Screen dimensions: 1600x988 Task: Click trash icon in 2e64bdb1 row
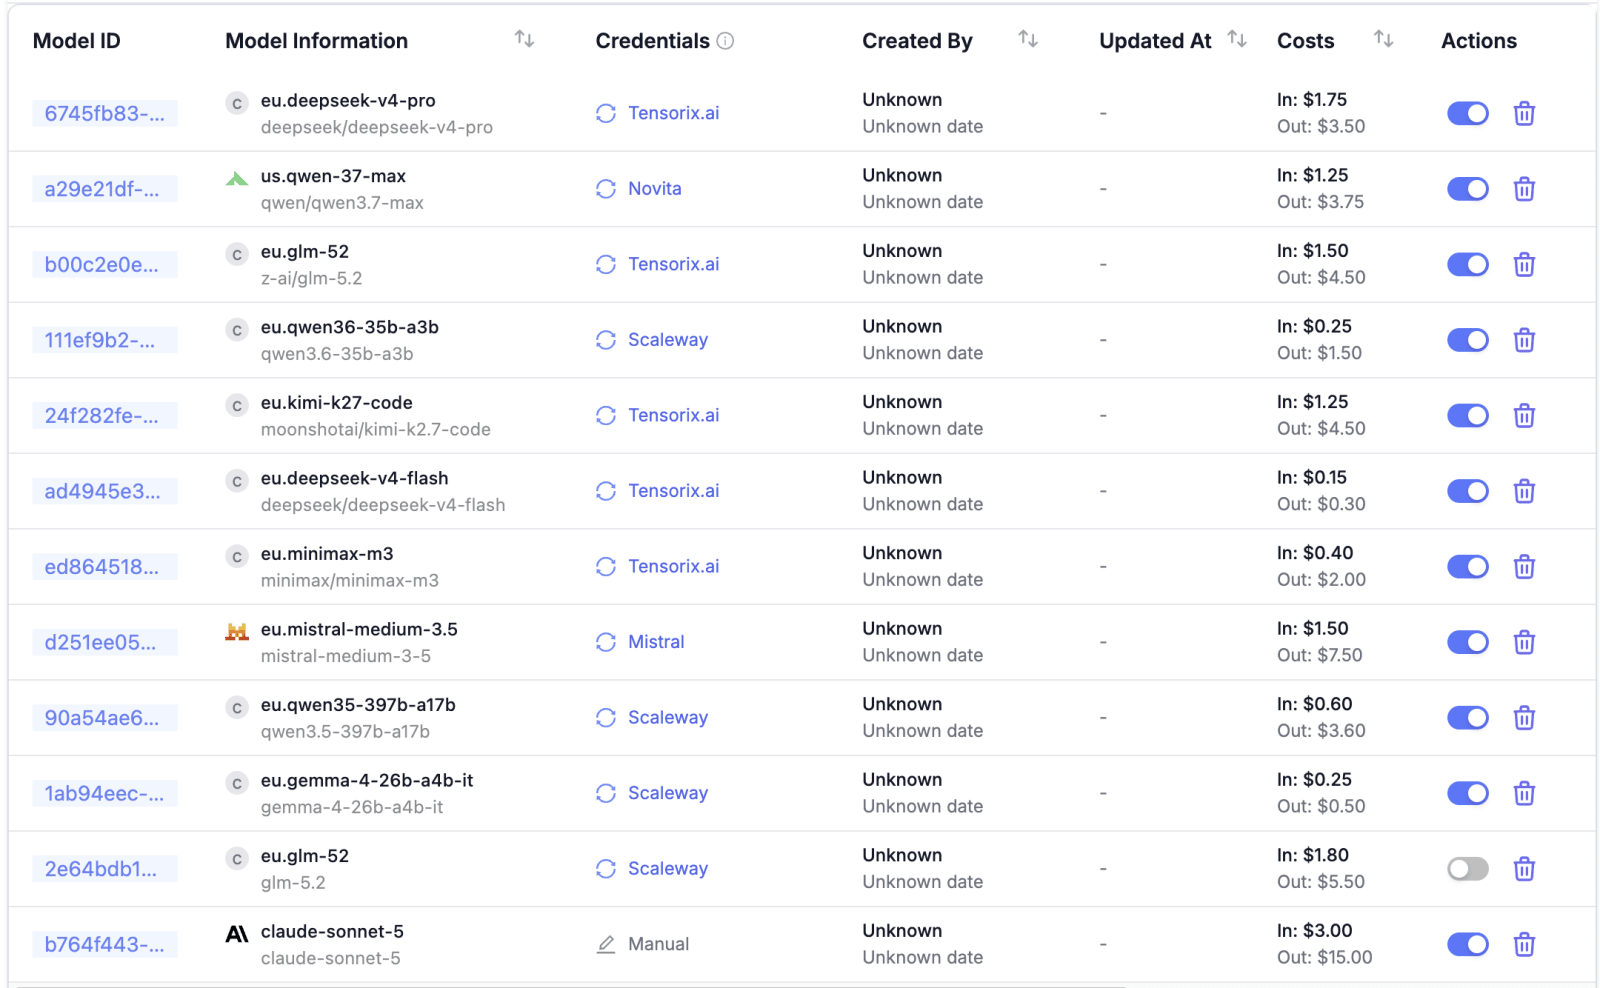click(1524, 869)
